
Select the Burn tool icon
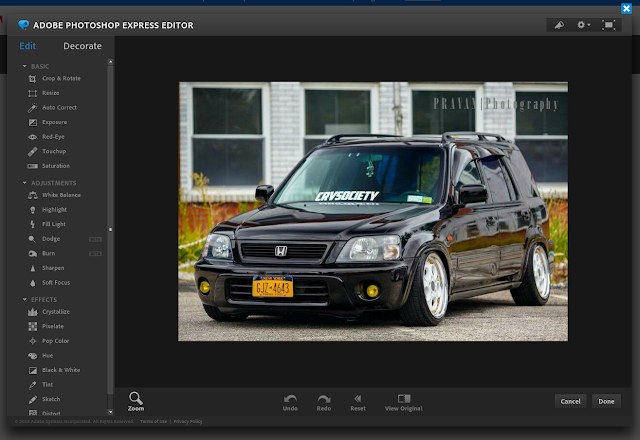click(33, 253)
